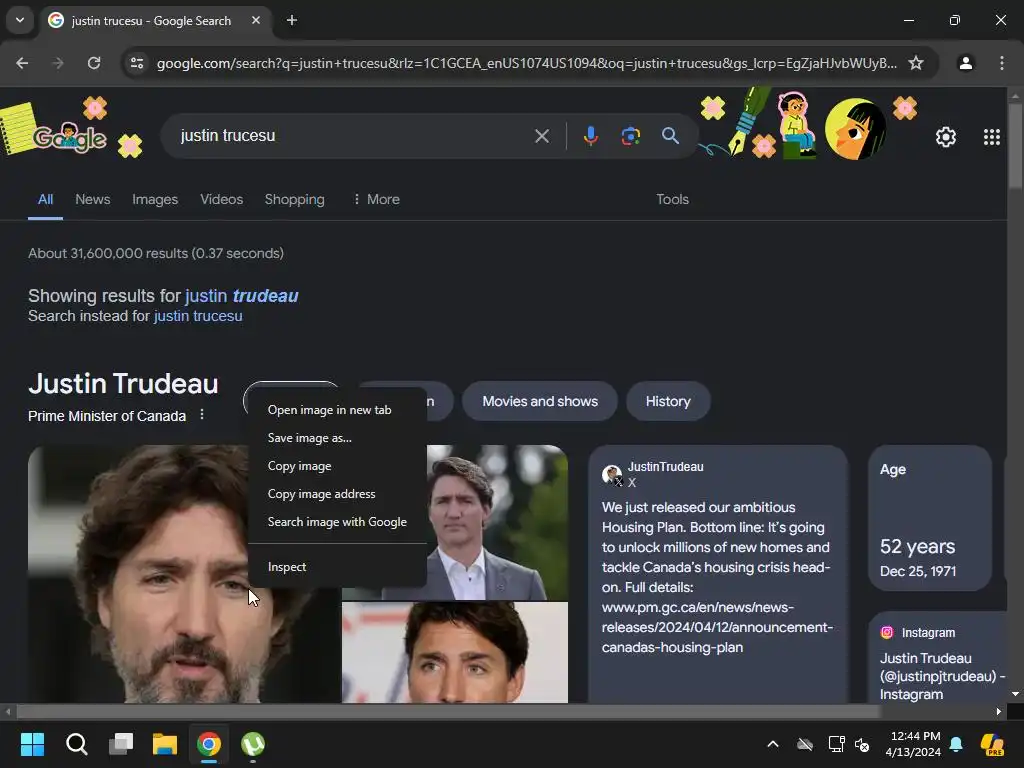Open the JustinTrudeau X post header

(653, 474)
